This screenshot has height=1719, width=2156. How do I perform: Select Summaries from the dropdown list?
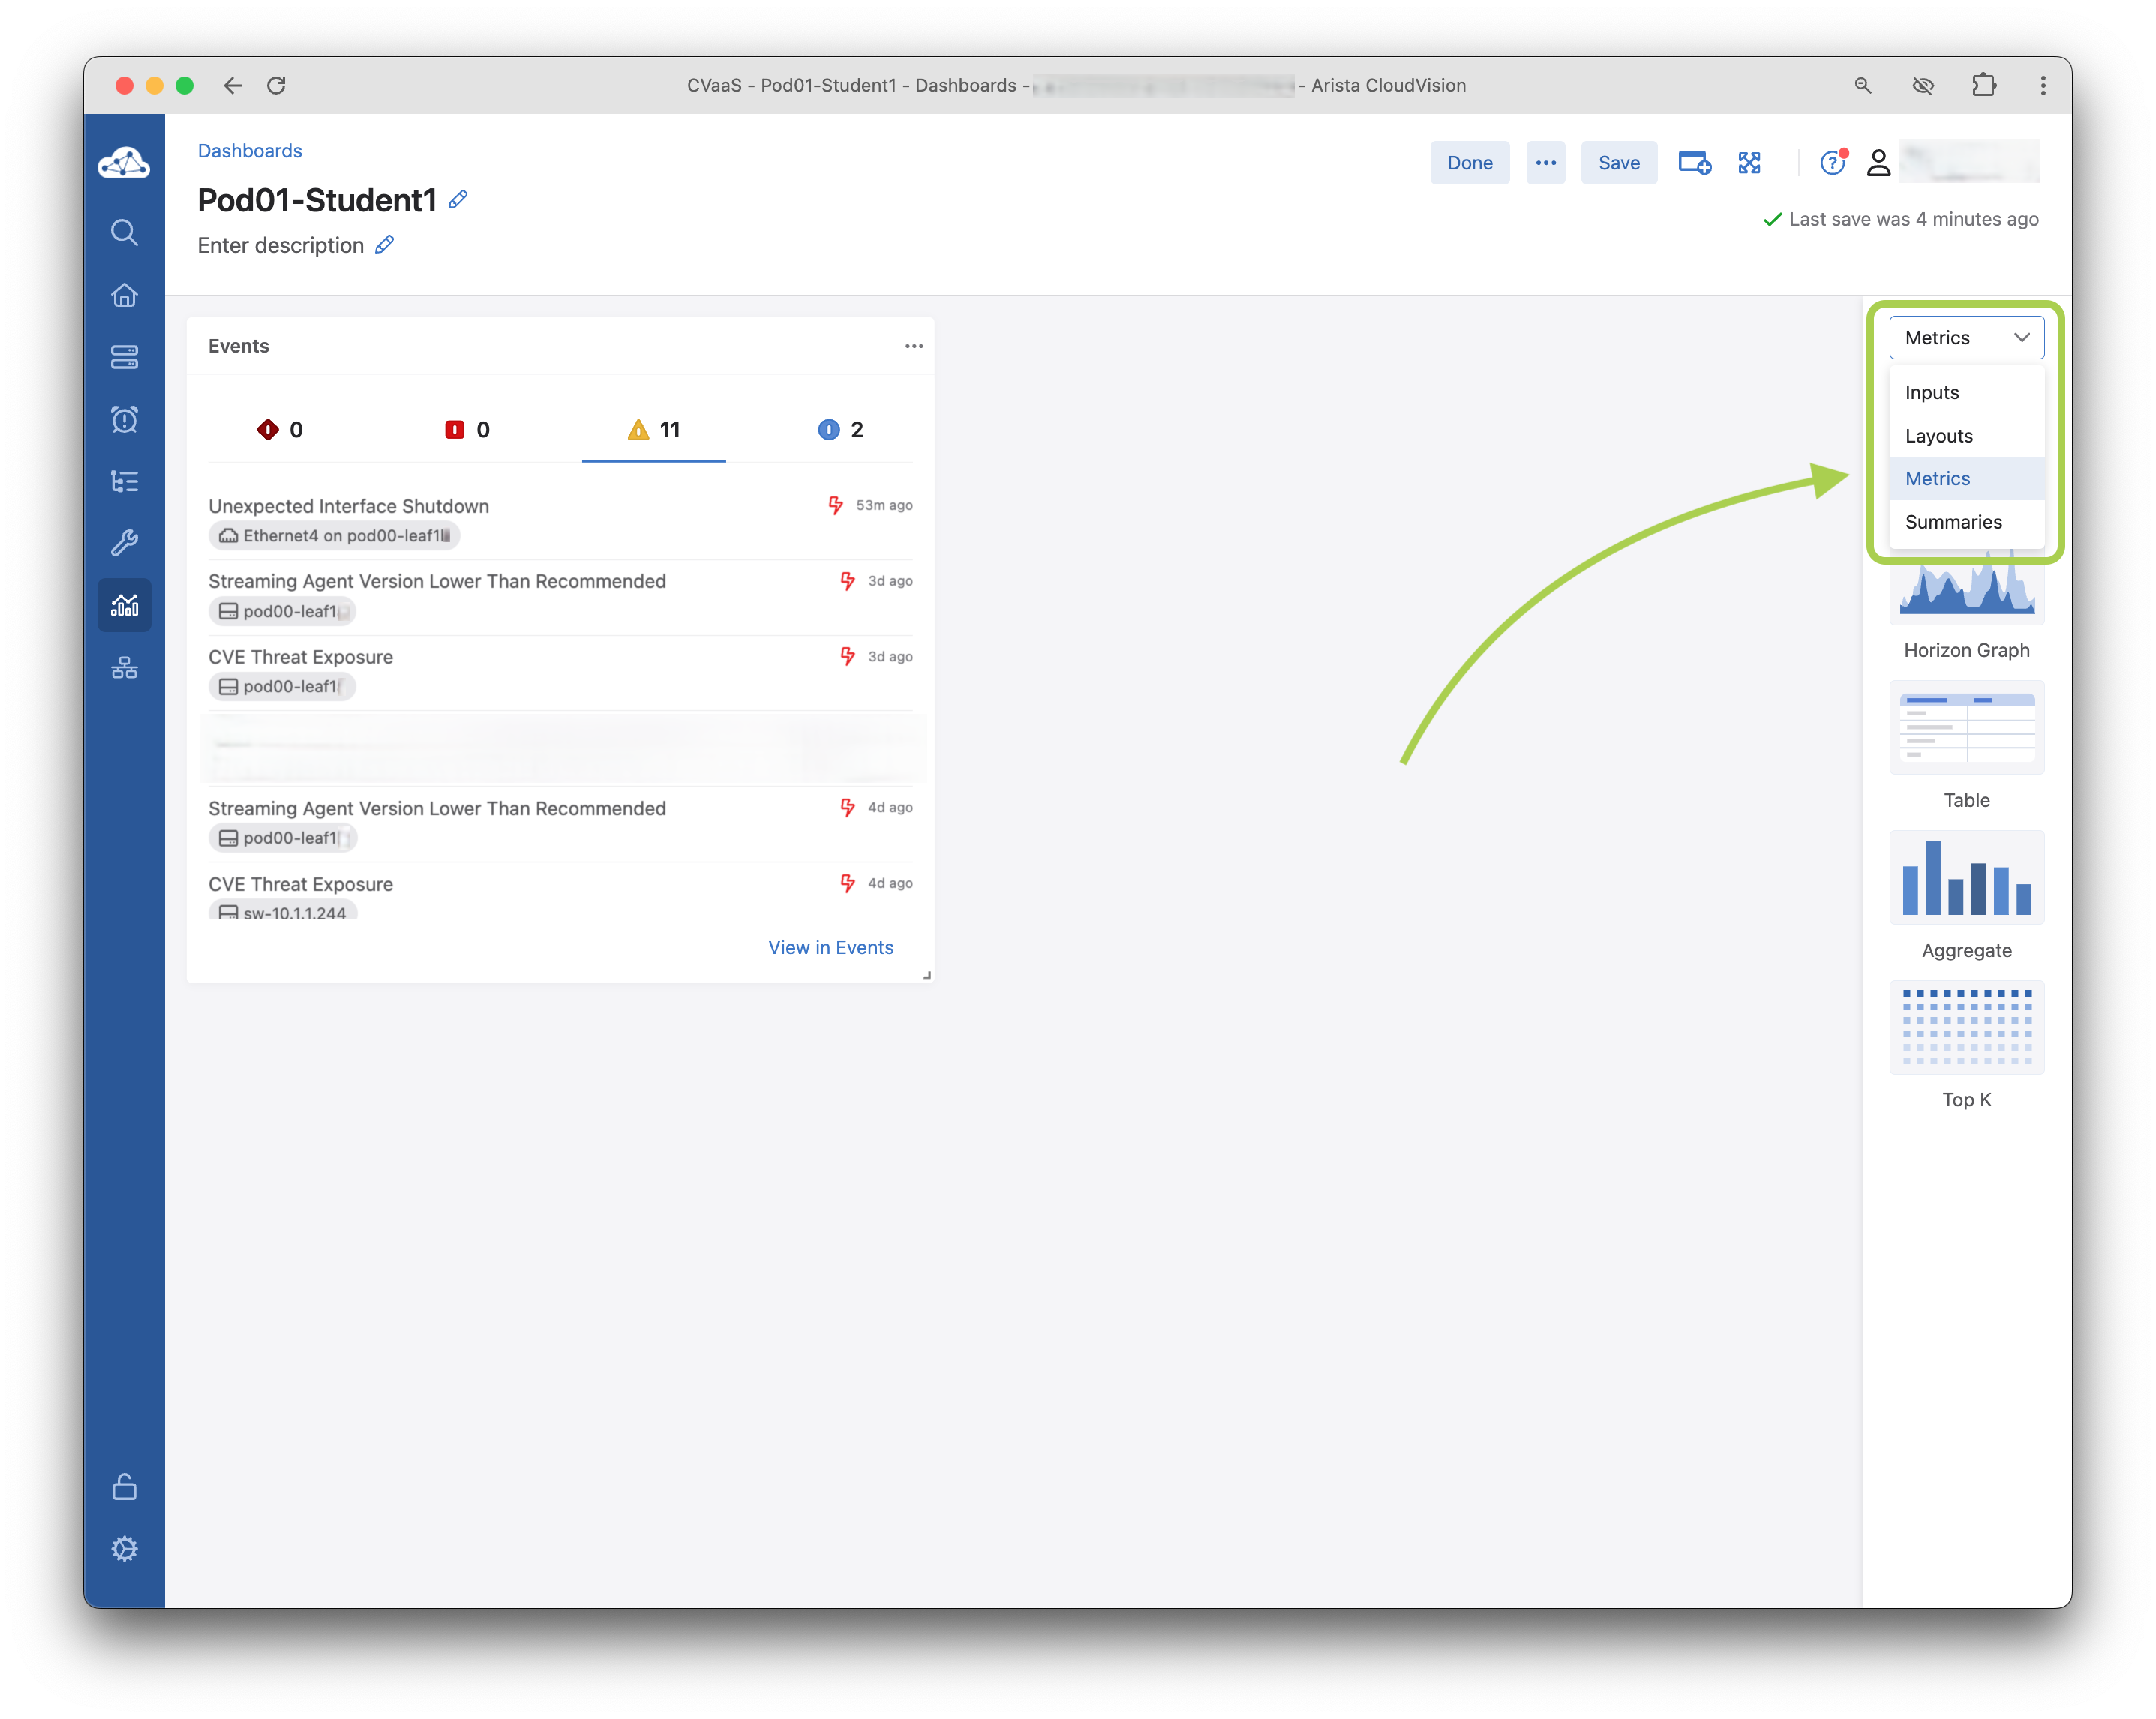[1953, 522]
